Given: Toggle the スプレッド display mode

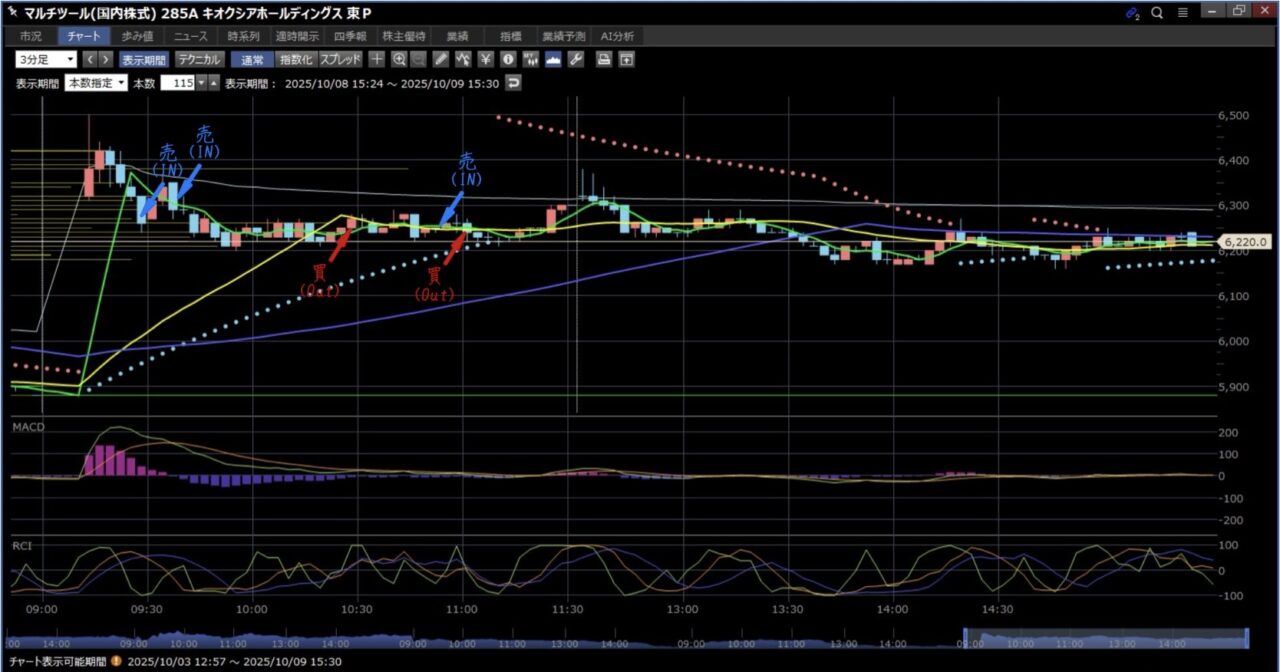Looking at the screenshot, I should pyautogui.click(x=340, y=59).
